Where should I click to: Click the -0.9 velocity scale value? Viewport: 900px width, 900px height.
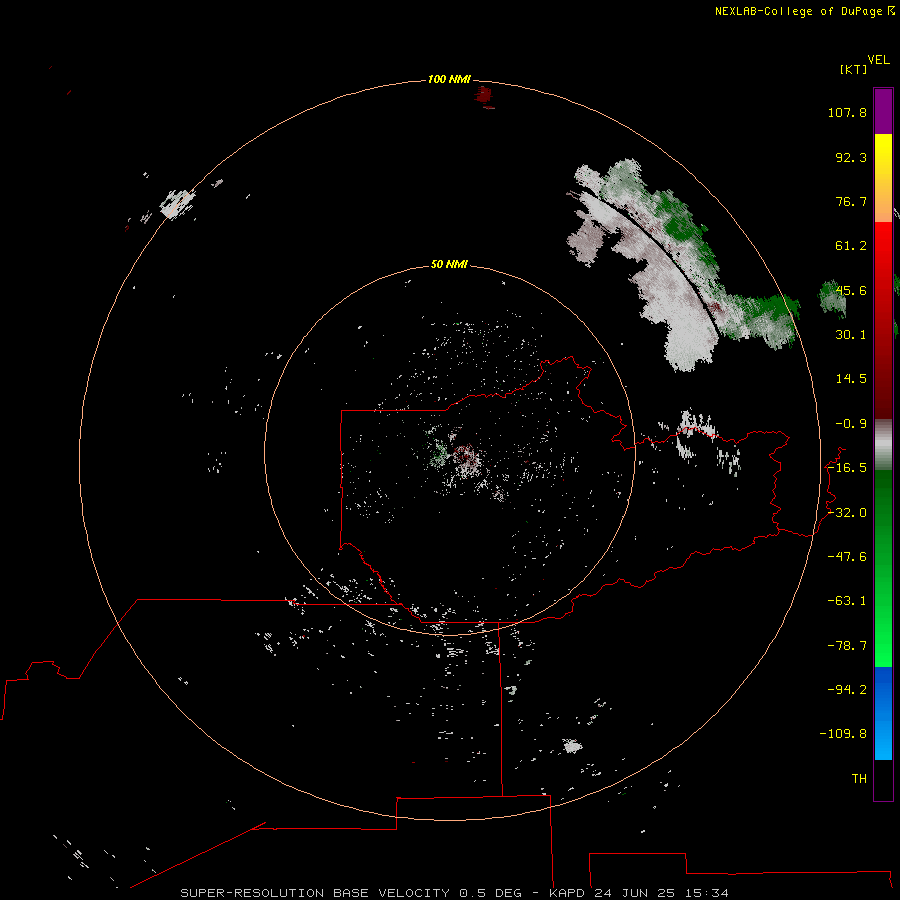point(851,424)
